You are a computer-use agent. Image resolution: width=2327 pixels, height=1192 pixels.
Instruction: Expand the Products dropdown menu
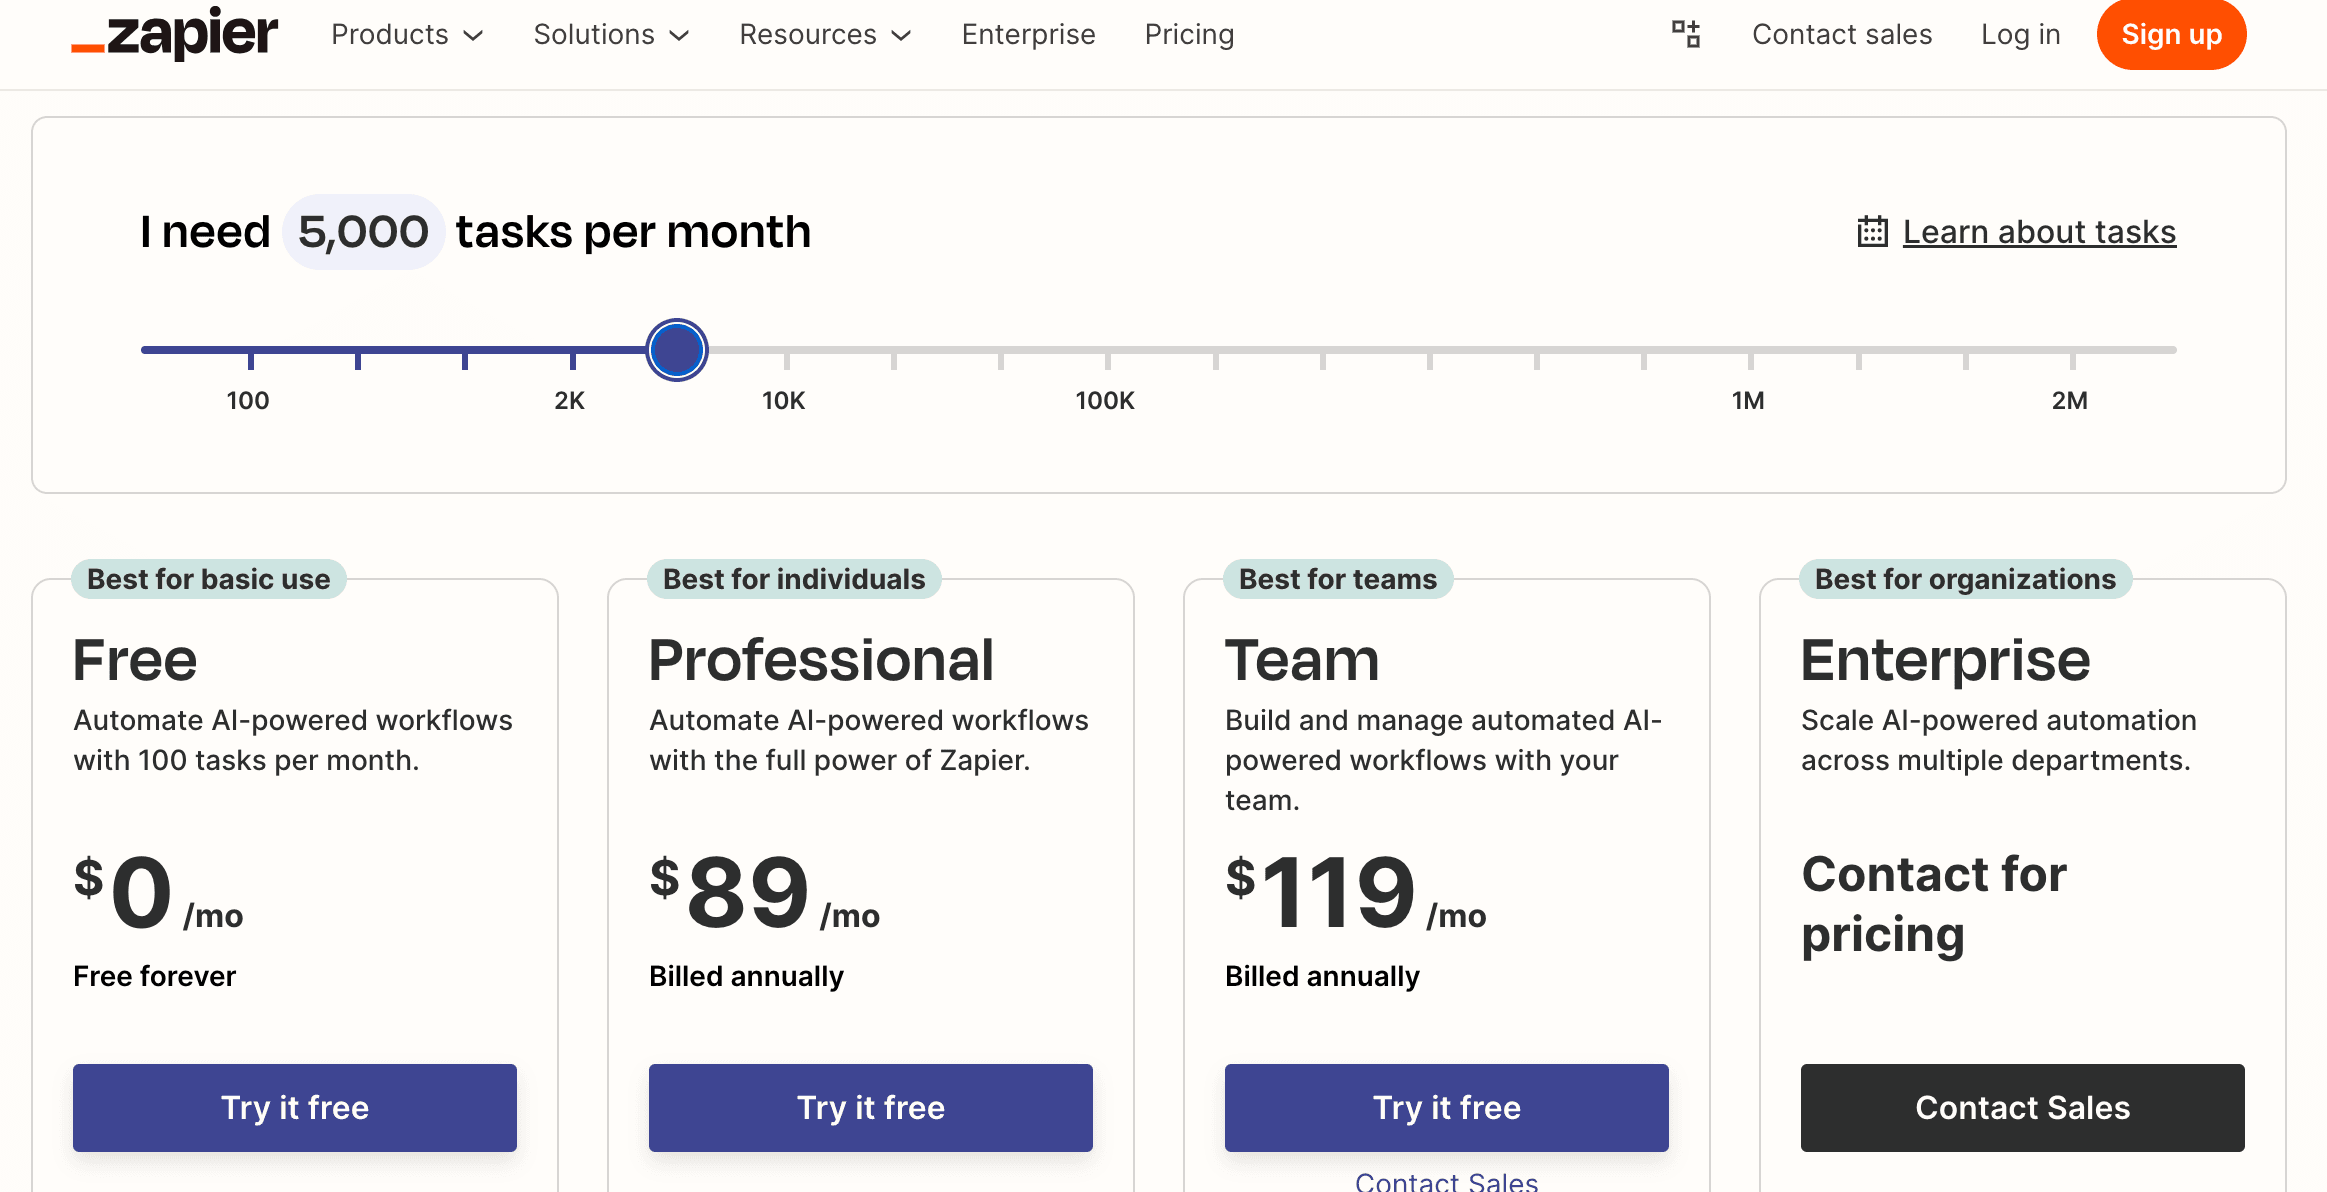407,35
